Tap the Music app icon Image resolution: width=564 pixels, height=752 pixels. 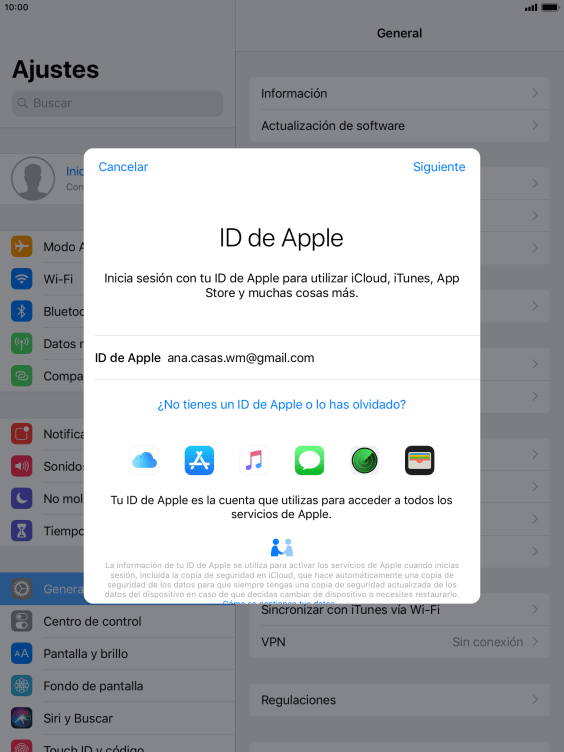pos(254,460)
